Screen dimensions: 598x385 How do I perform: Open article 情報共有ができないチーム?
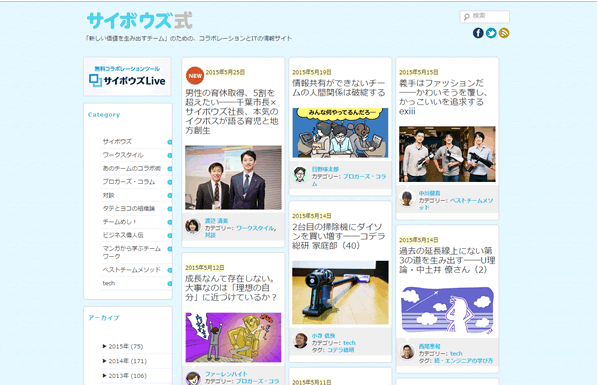pyautogui.click(x=339, y=88)
